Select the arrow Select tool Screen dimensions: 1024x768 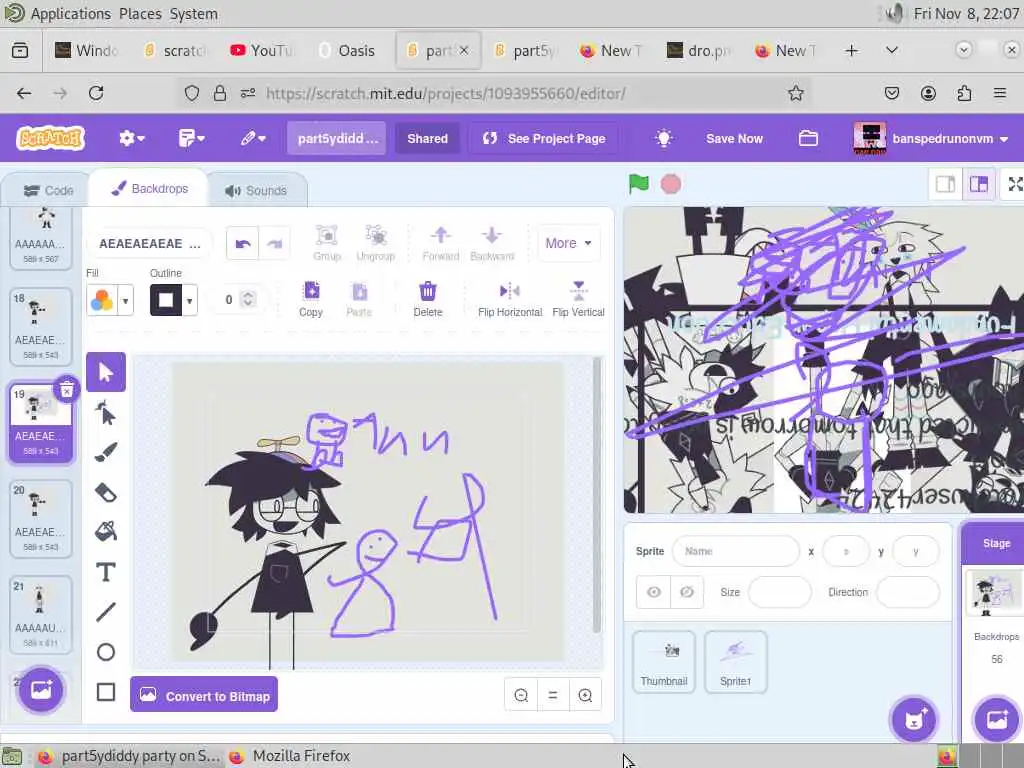106,372
